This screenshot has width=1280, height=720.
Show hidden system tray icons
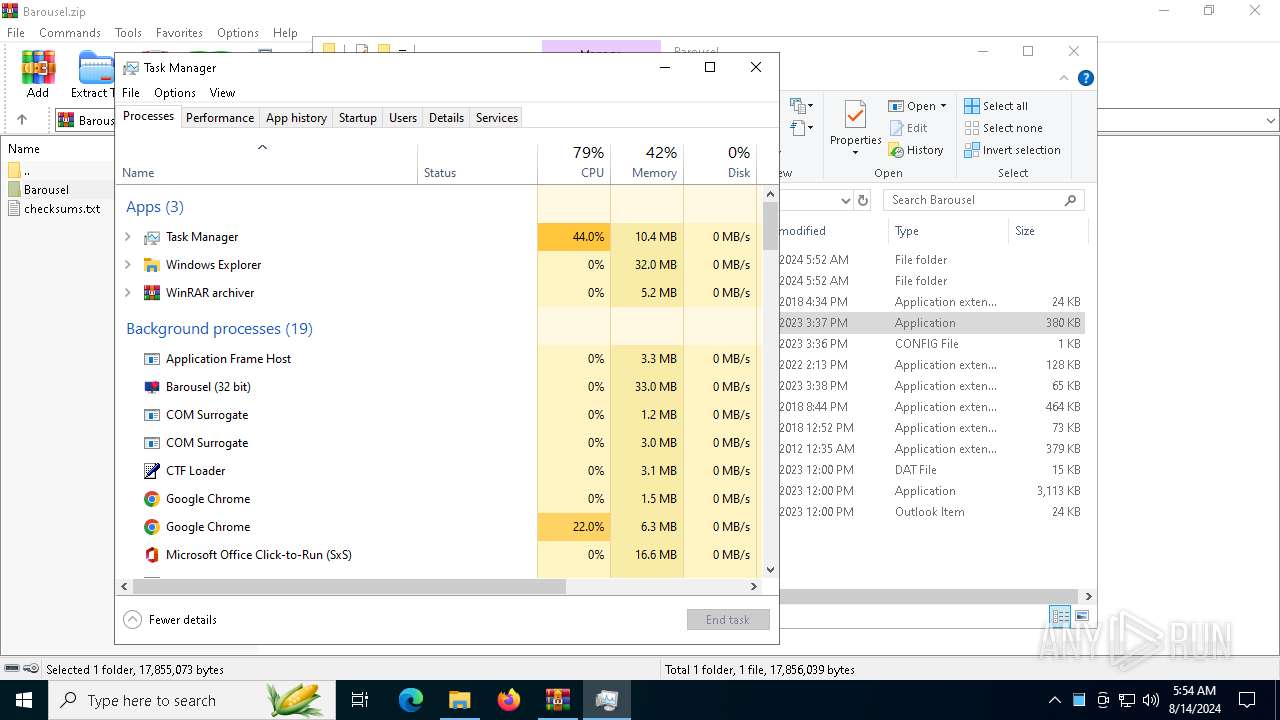click(1054, 700)
